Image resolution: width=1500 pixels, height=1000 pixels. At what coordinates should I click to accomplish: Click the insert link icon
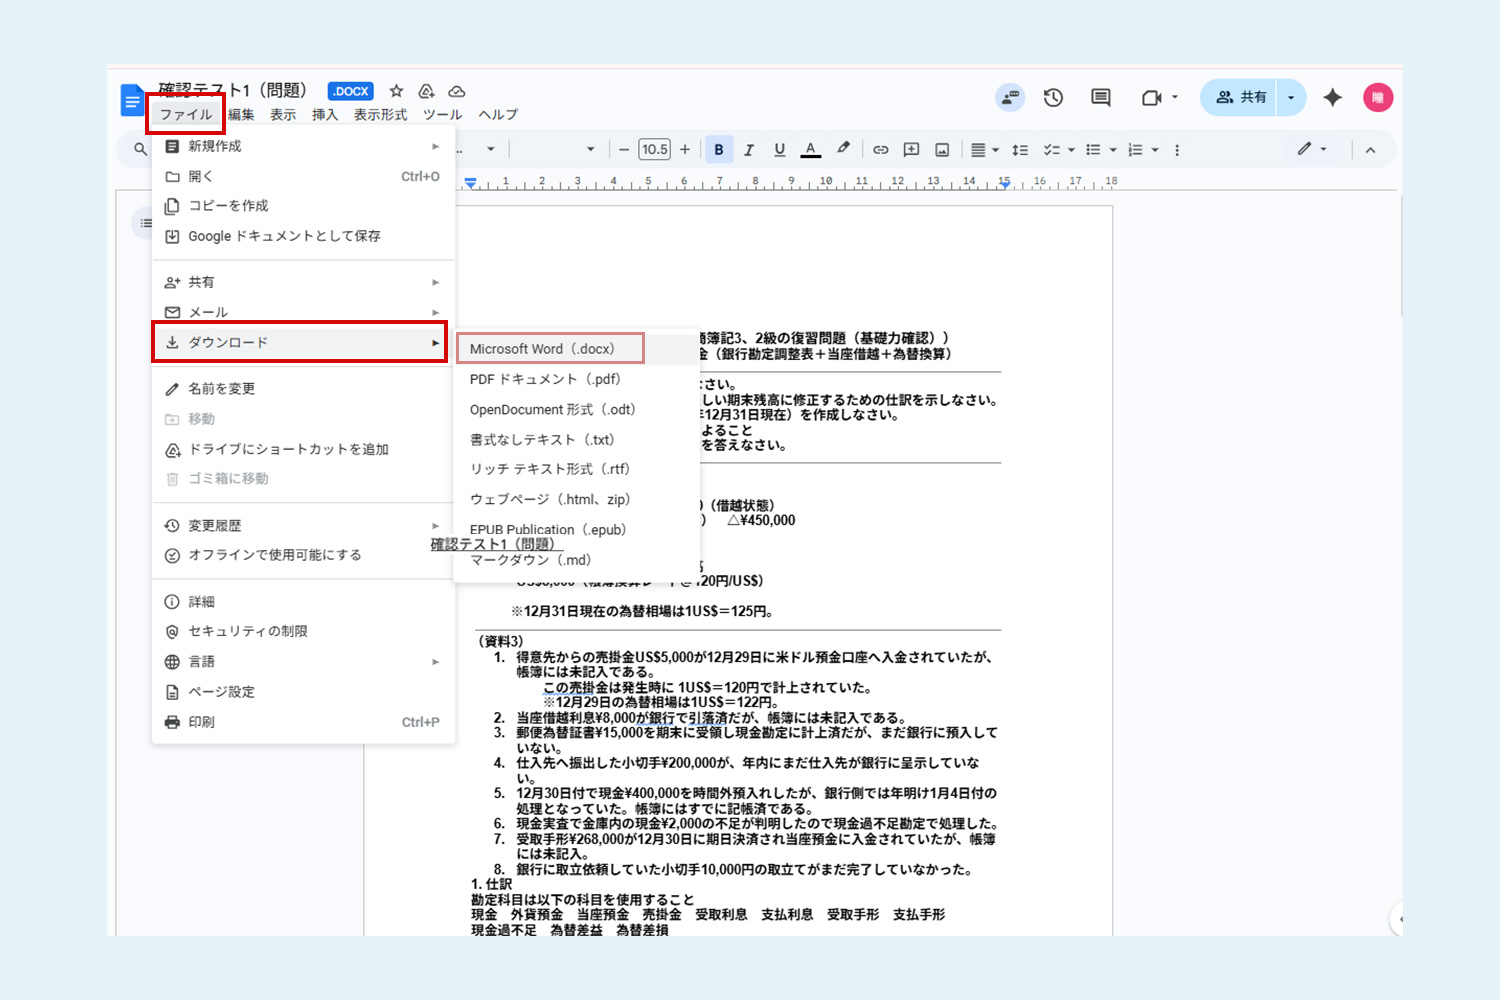pos(880,150)
